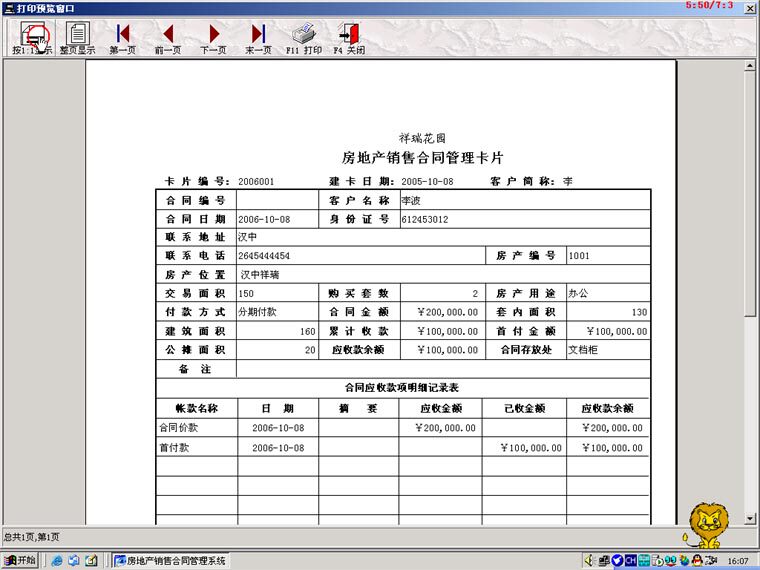The height and width of the screenshot is (570, 760).
Task: Open the QQ penguin tray icon
Action: pos(697,560)
